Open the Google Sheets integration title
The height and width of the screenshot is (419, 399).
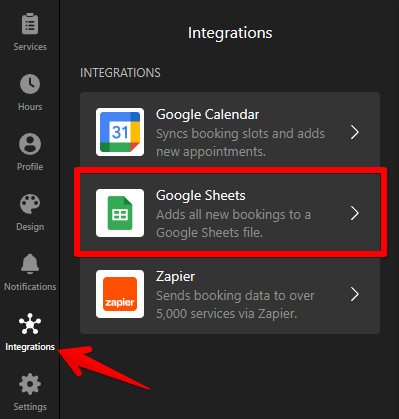tap(201, 196)
